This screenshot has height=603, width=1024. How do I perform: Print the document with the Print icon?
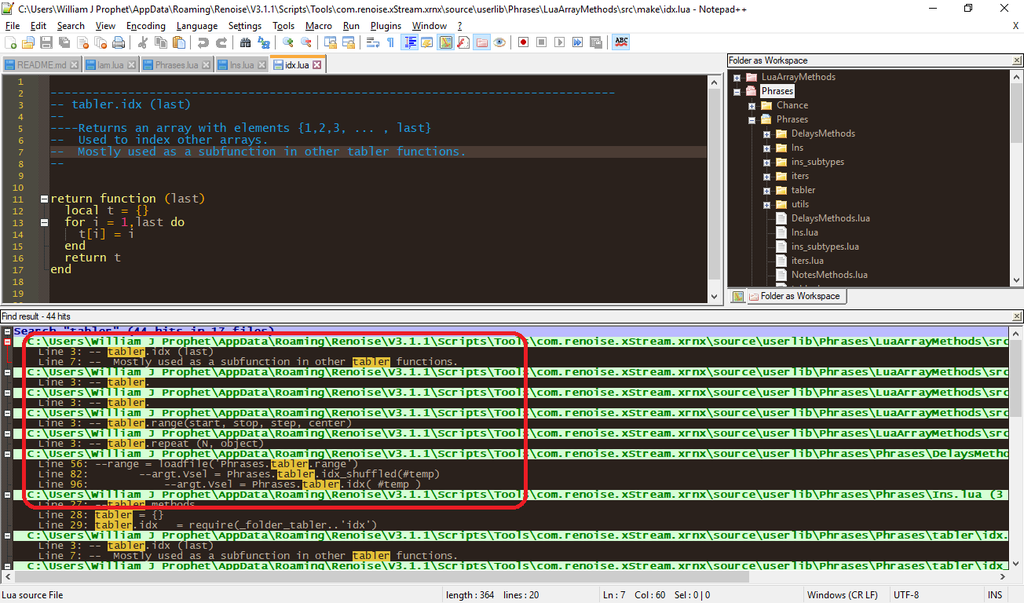click(x=118, y=42)
